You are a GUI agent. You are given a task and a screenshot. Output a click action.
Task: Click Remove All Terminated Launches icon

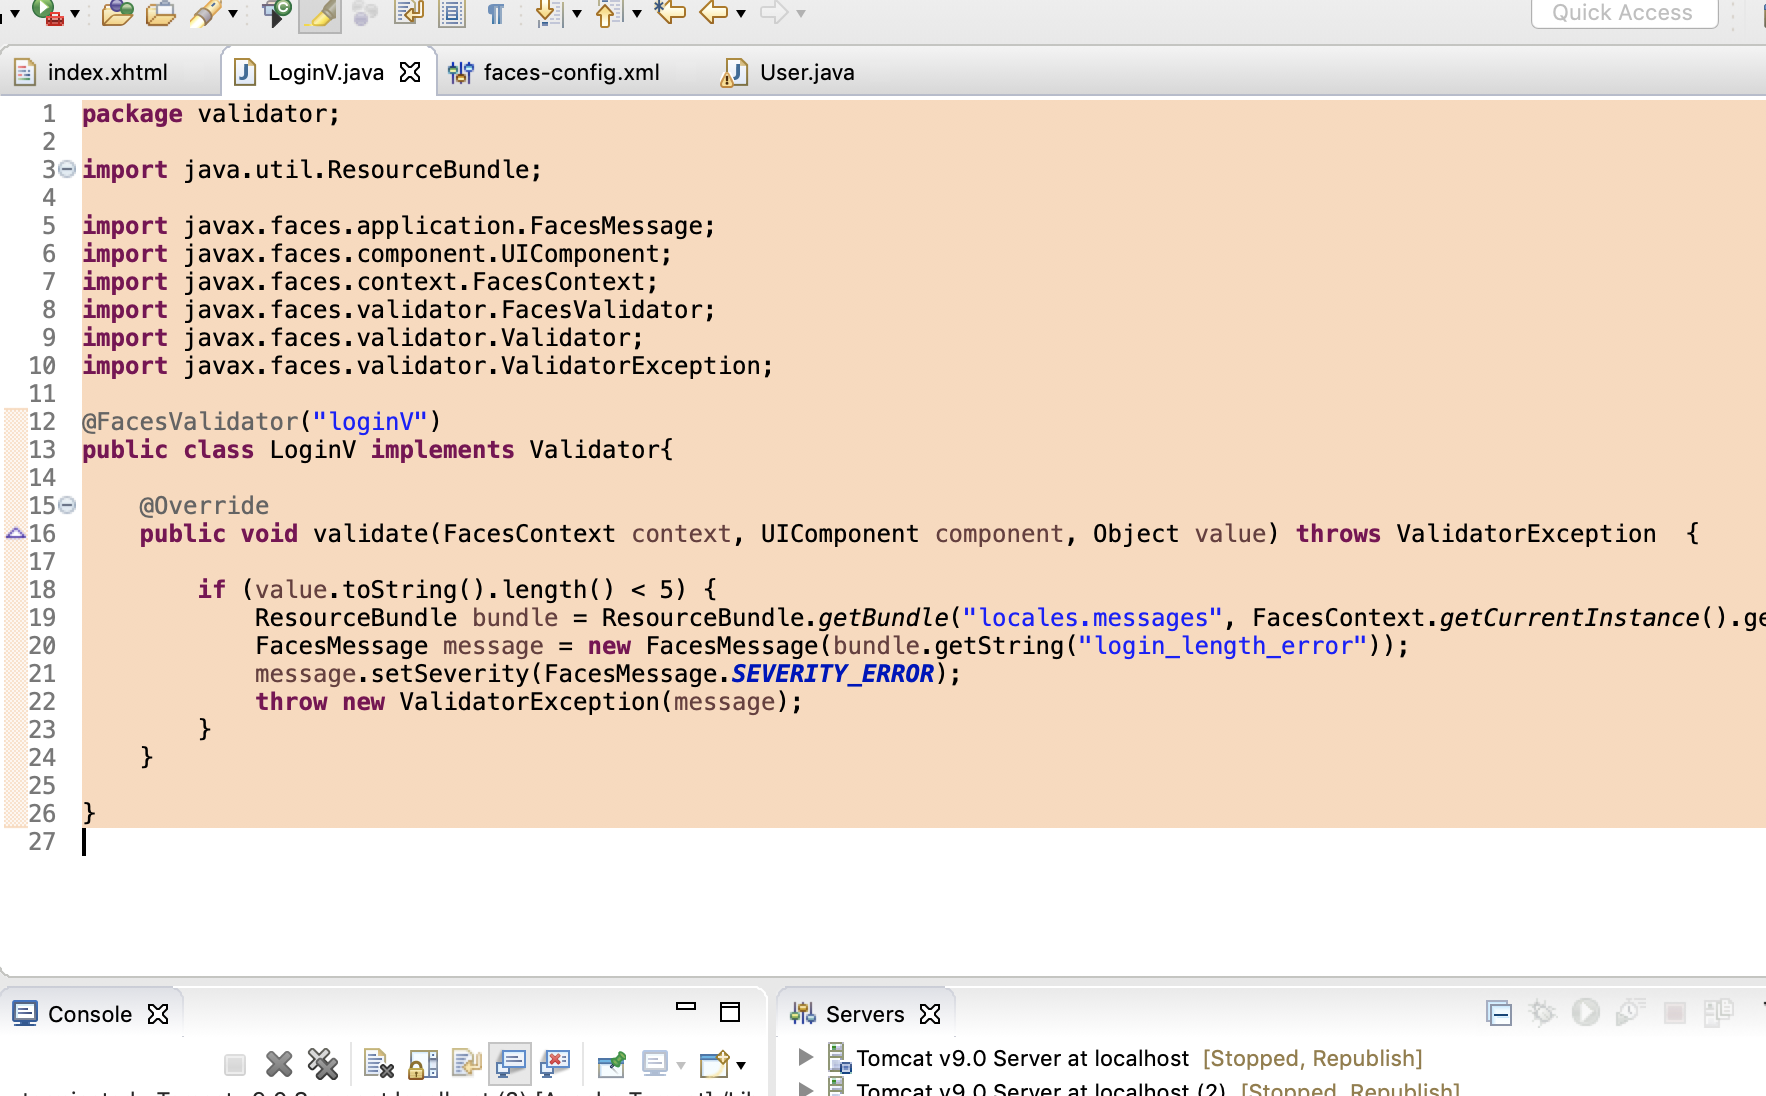323,1064
